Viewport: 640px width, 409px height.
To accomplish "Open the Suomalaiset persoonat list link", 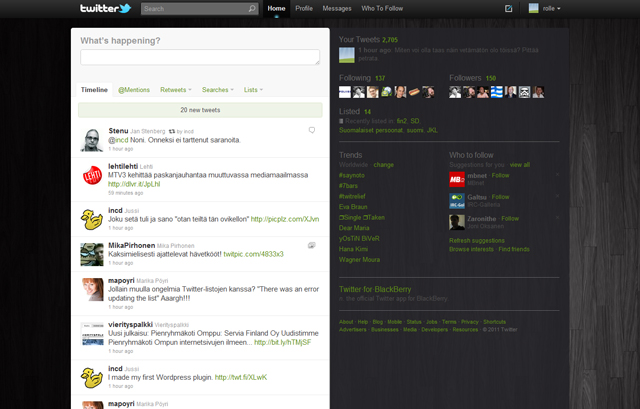I will (371, 131).
